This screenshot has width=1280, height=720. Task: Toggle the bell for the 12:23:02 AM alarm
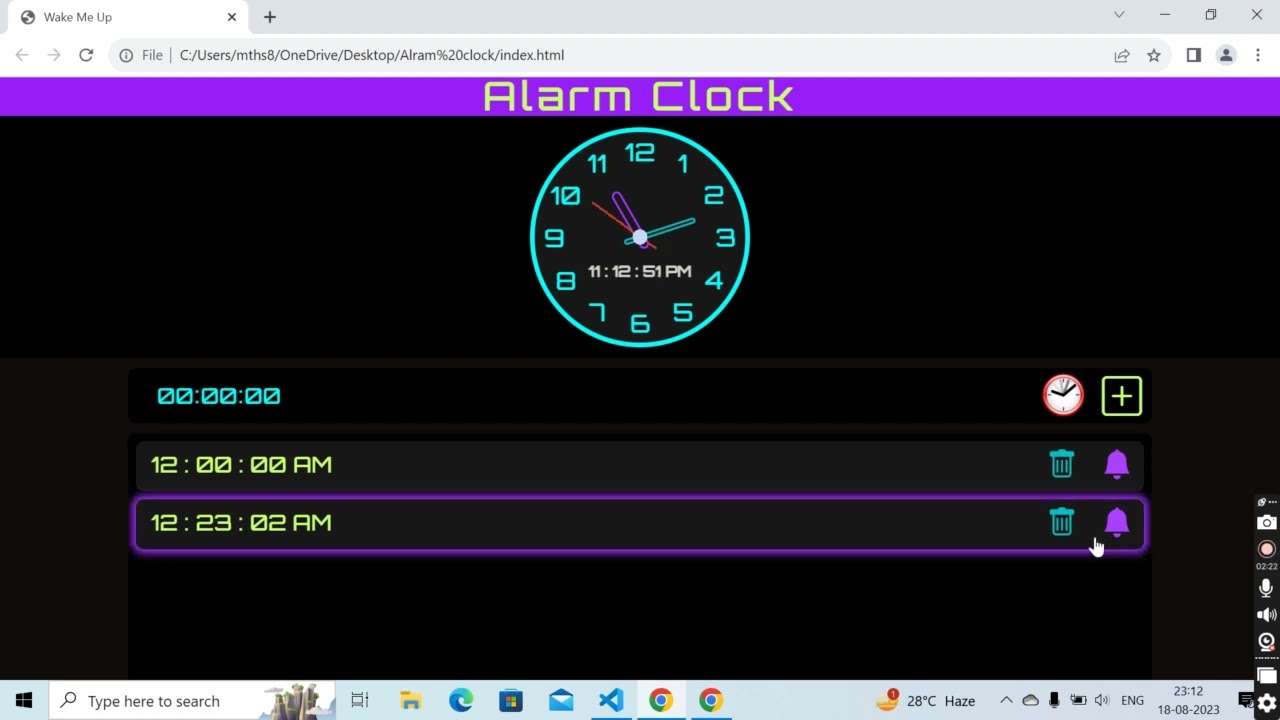(x=1117, y=522)
